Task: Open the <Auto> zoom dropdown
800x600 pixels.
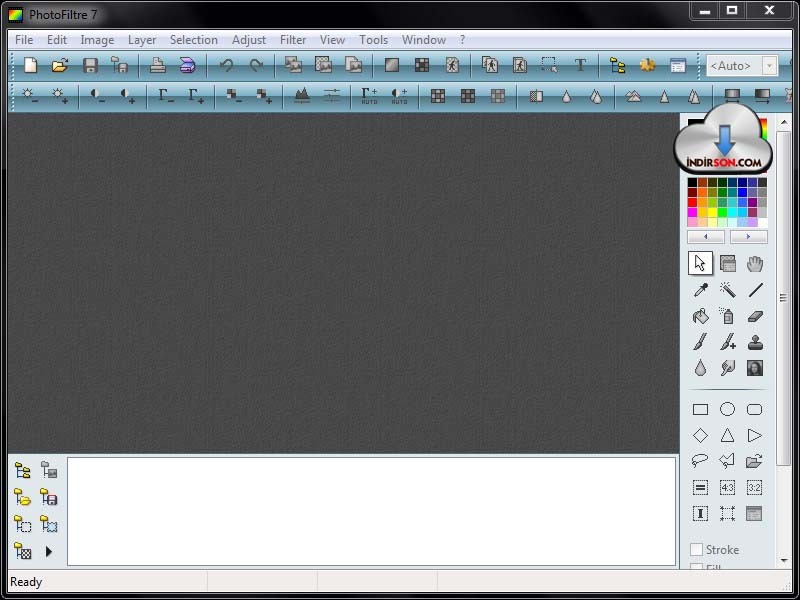Action: (x=769, y=66)
